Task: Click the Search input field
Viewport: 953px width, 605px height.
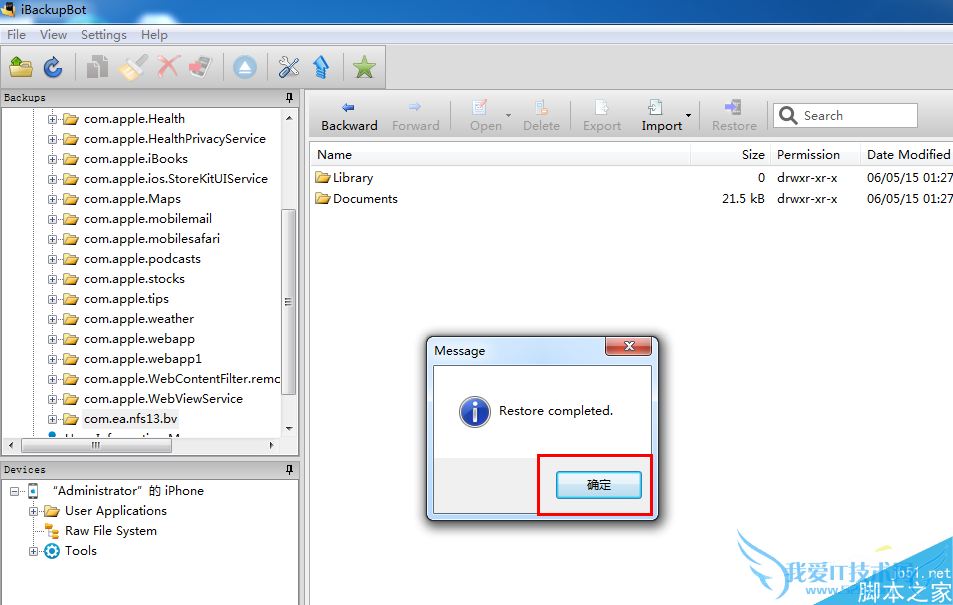Action: 845,116
